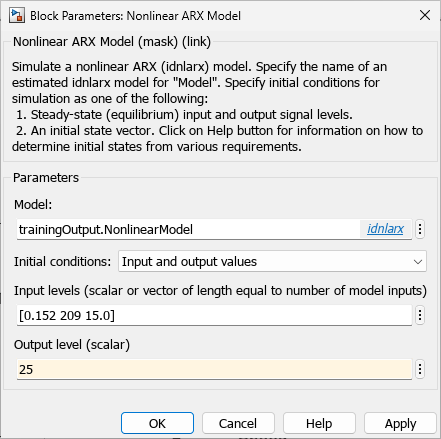Open the idnlarx link in Model field
The width and height of the screenshot is (441, 439).
[385, 229]
